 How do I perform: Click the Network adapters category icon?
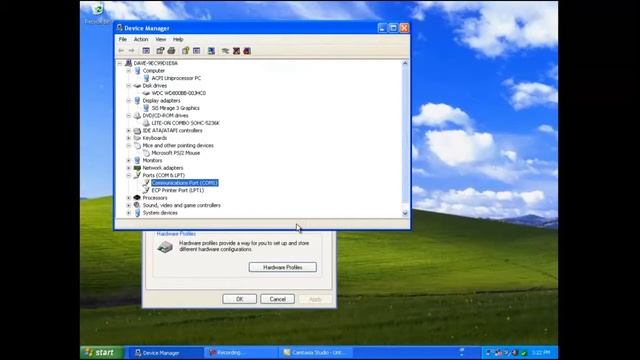coord(138,168)
